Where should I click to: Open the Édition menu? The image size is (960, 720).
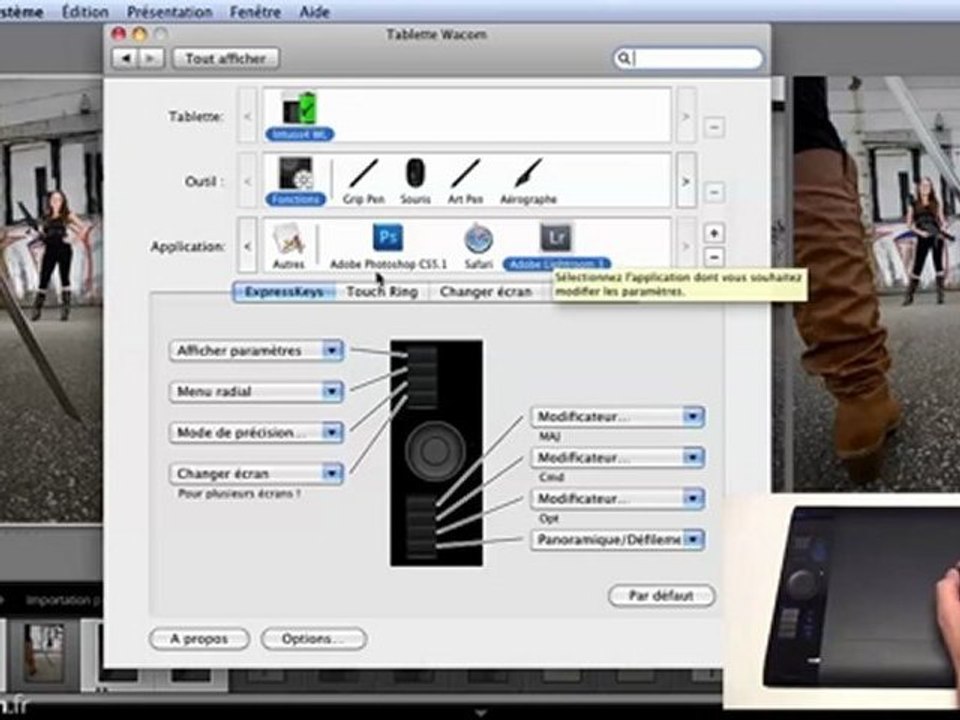[85, 11]
